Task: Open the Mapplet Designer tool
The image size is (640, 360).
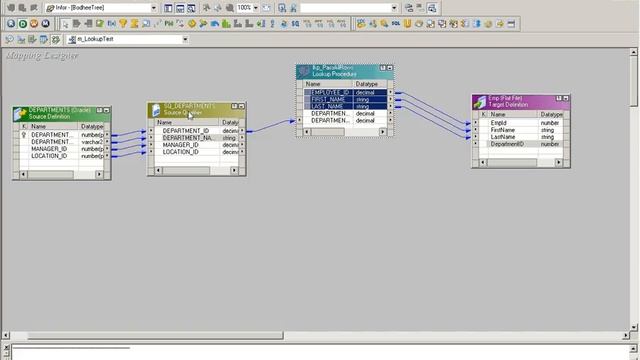Action: tap(44, 39)
